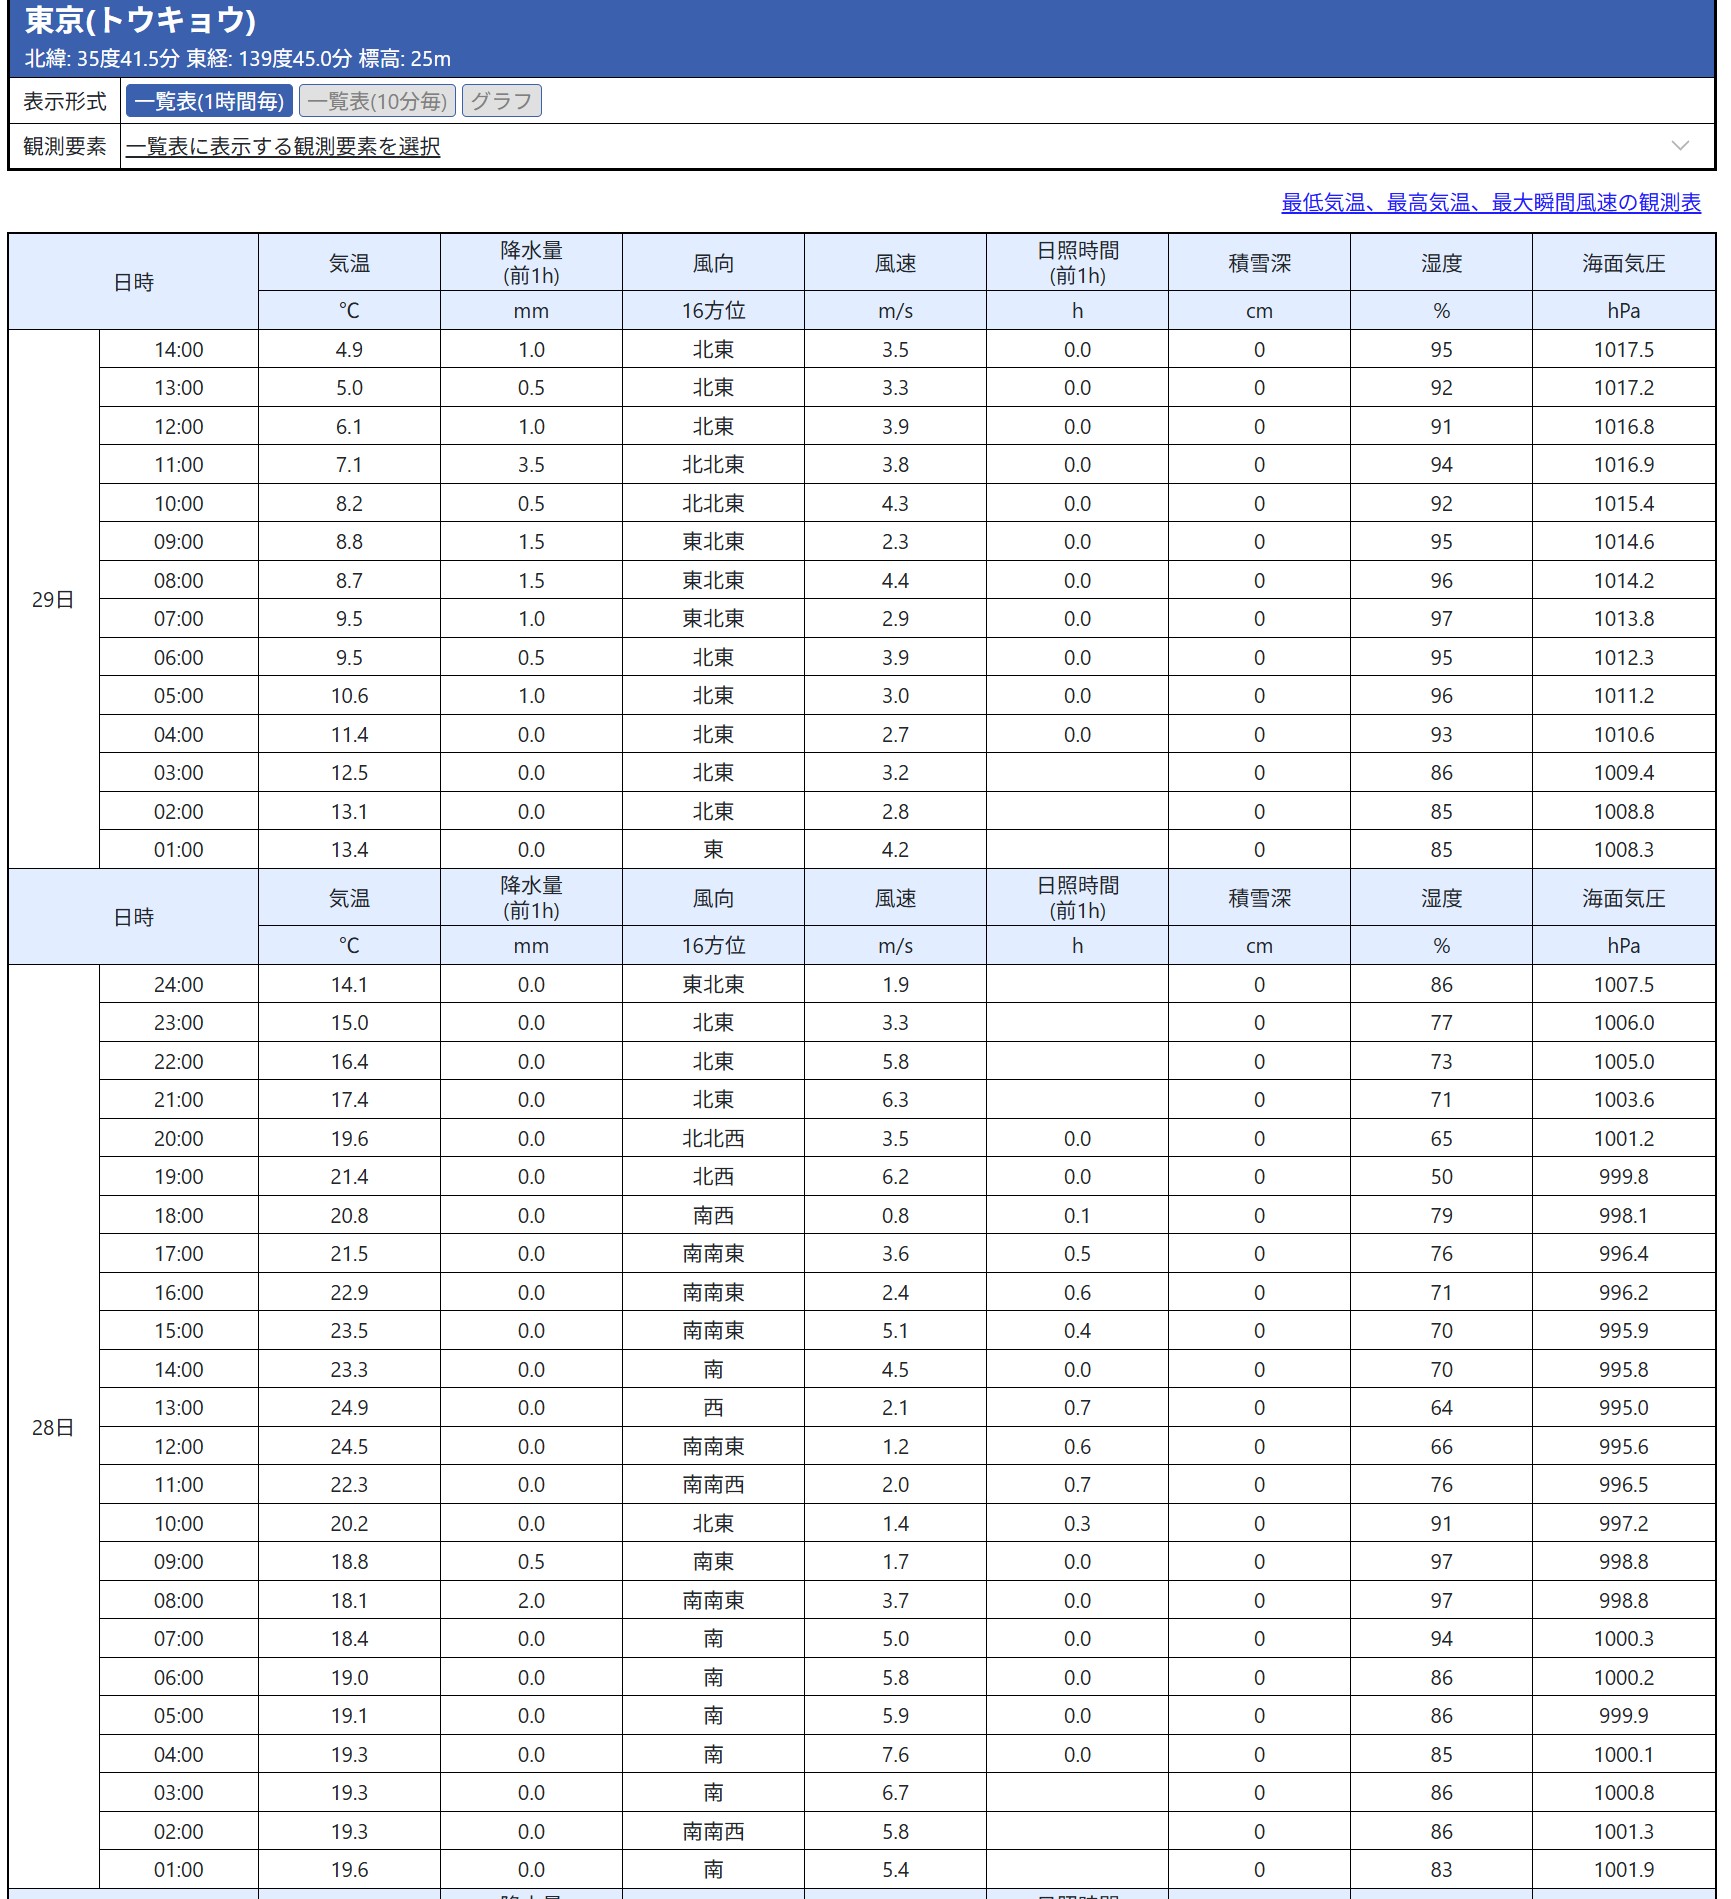Click the 観測要素 label cell
Screen dimensions: 1731x1899
[65, 147]
